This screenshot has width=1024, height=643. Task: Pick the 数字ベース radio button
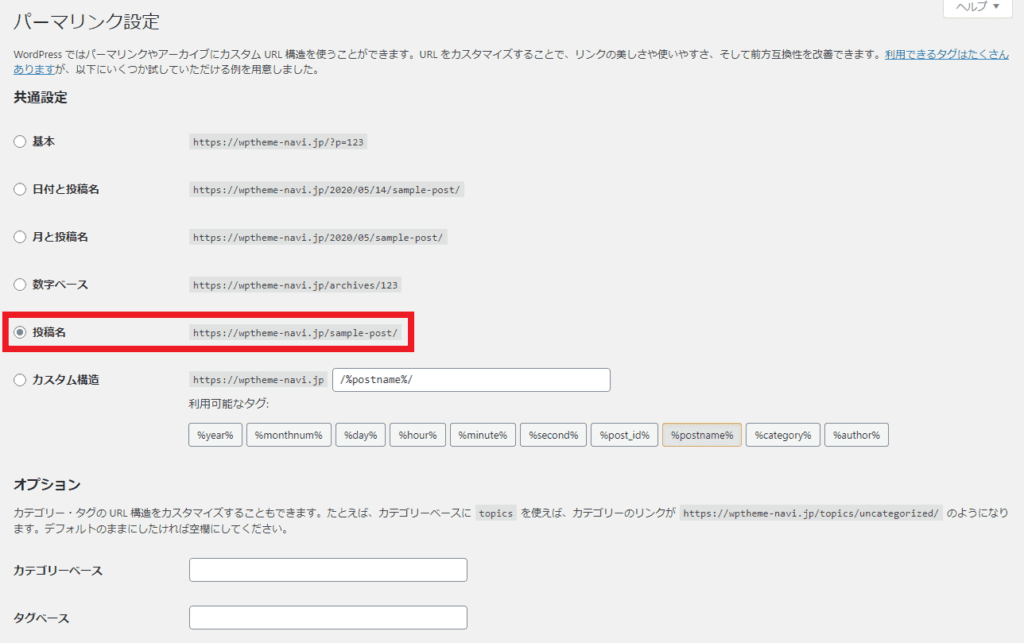[20, 285]
